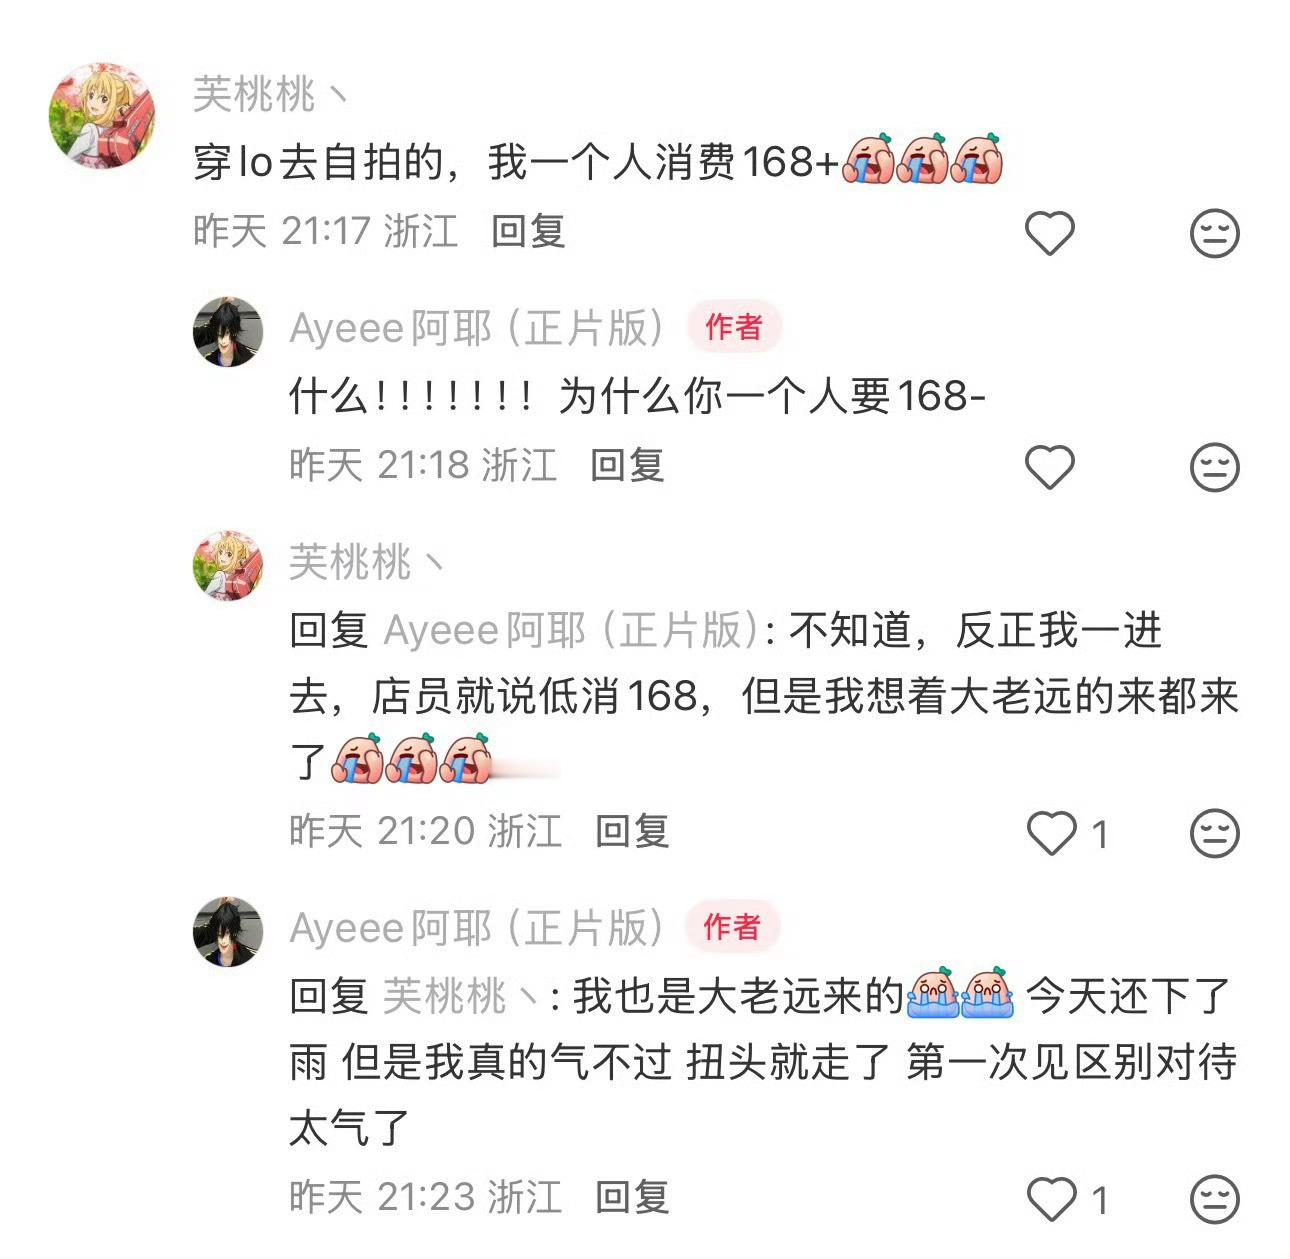The image size is (1290, 1259).
Task: Dislike the 21:17 comment with face icon
Action: (x=1215, y=233)
